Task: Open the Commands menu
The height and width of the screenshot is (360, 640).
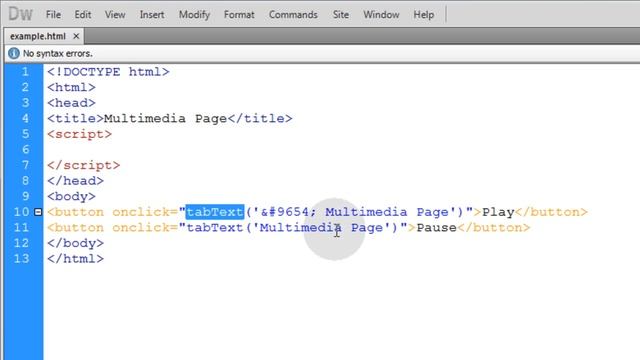Action: click(x=293, y=15)
